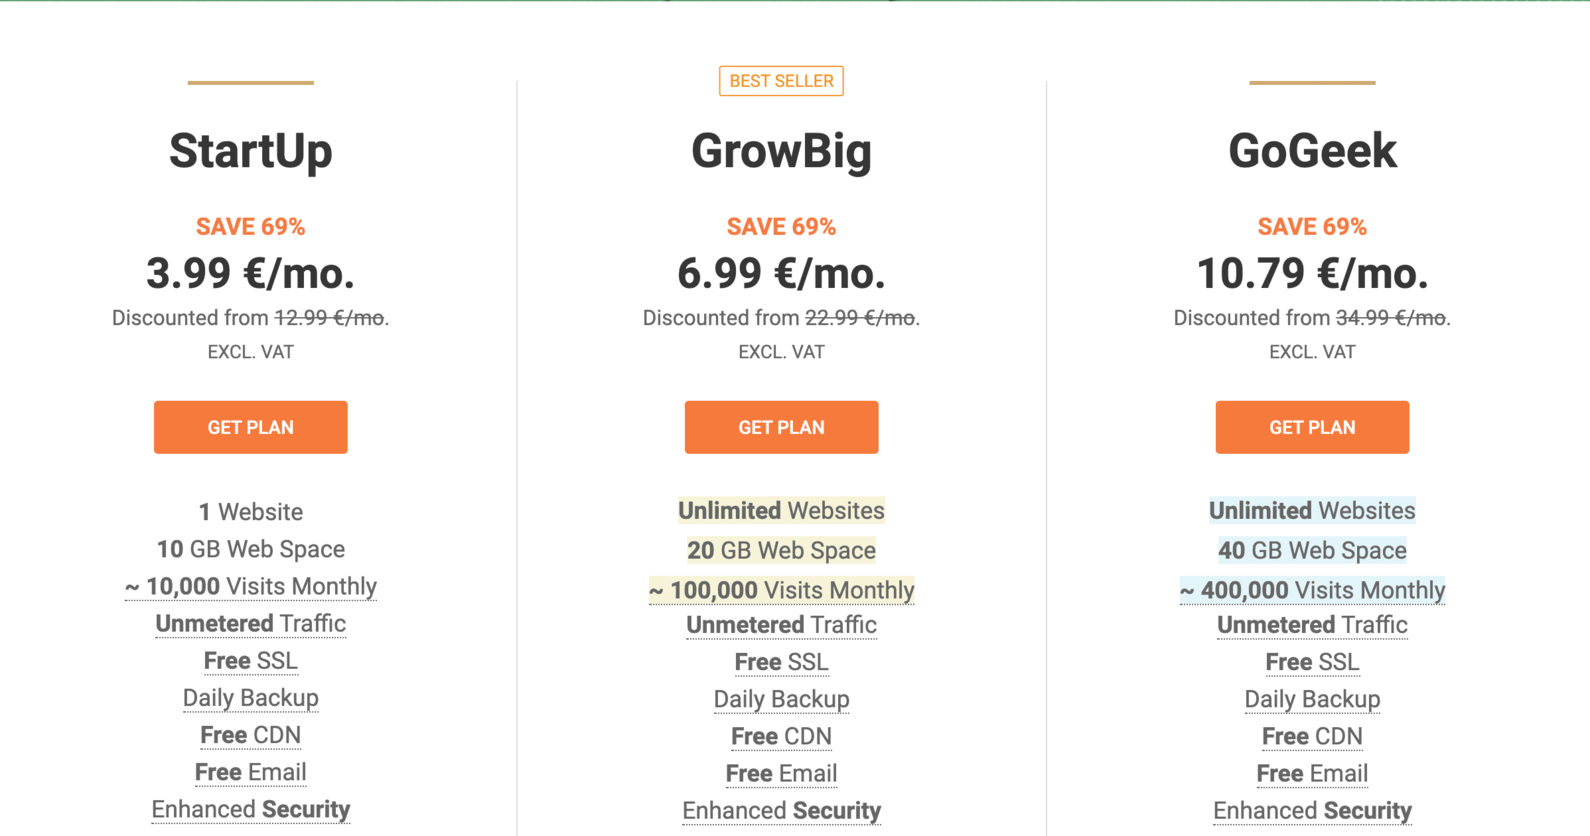Click 40 GB Web Space in GoGeek
Screen dimensions: 1590x836
[x=1312, y=550]
